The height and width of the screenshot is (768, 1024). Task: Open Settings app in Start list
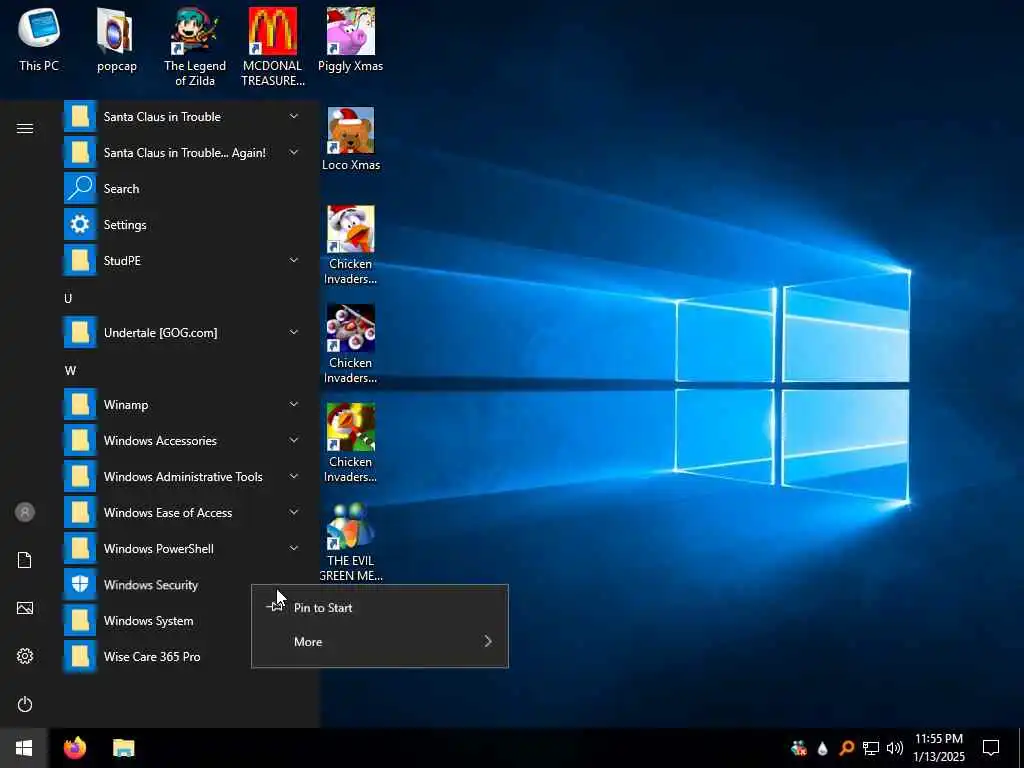pyautogui.click(x=182, y=225)
